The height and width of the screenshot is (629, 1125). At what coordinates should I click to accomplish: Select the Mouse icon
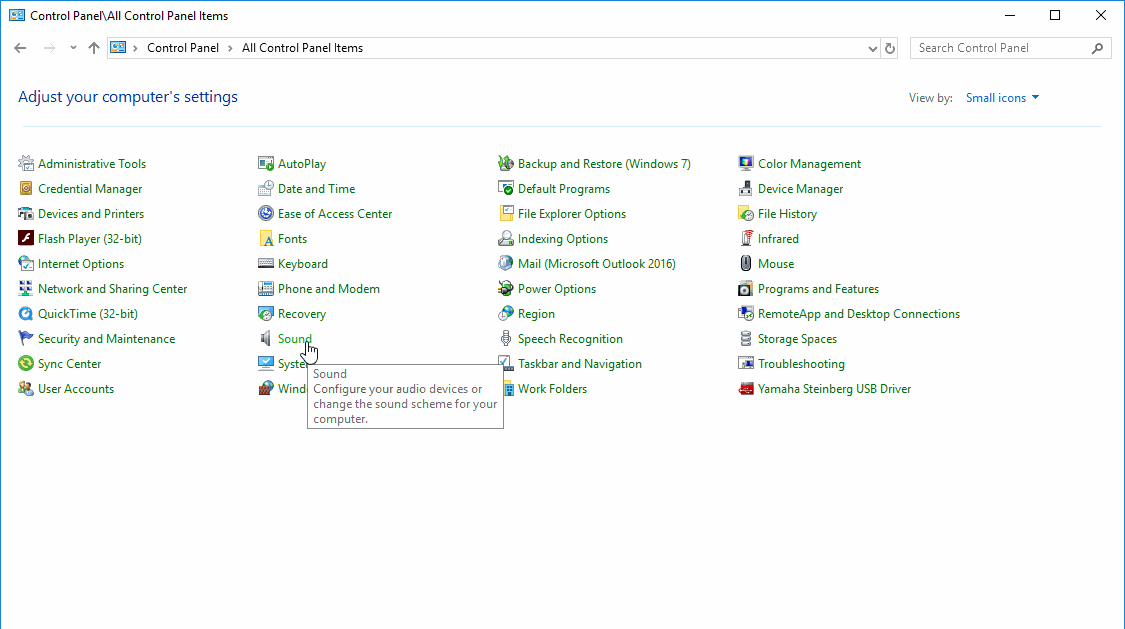pos(746,264)
